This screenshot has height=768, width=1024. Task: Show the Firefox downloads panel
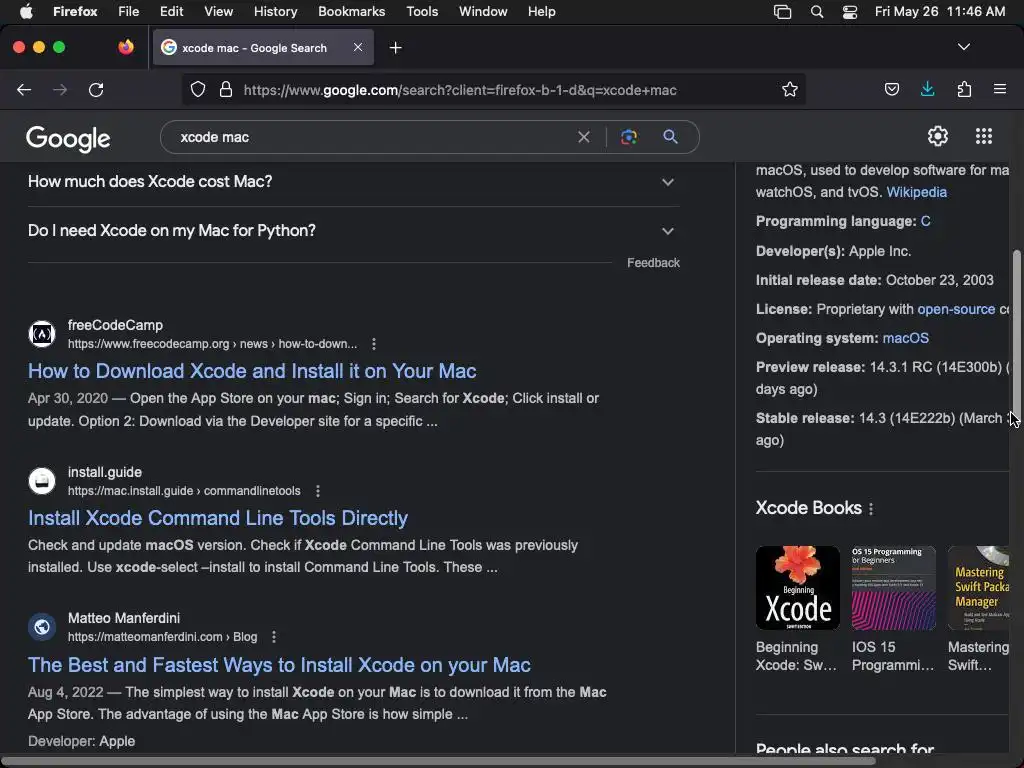pos(927,90)
